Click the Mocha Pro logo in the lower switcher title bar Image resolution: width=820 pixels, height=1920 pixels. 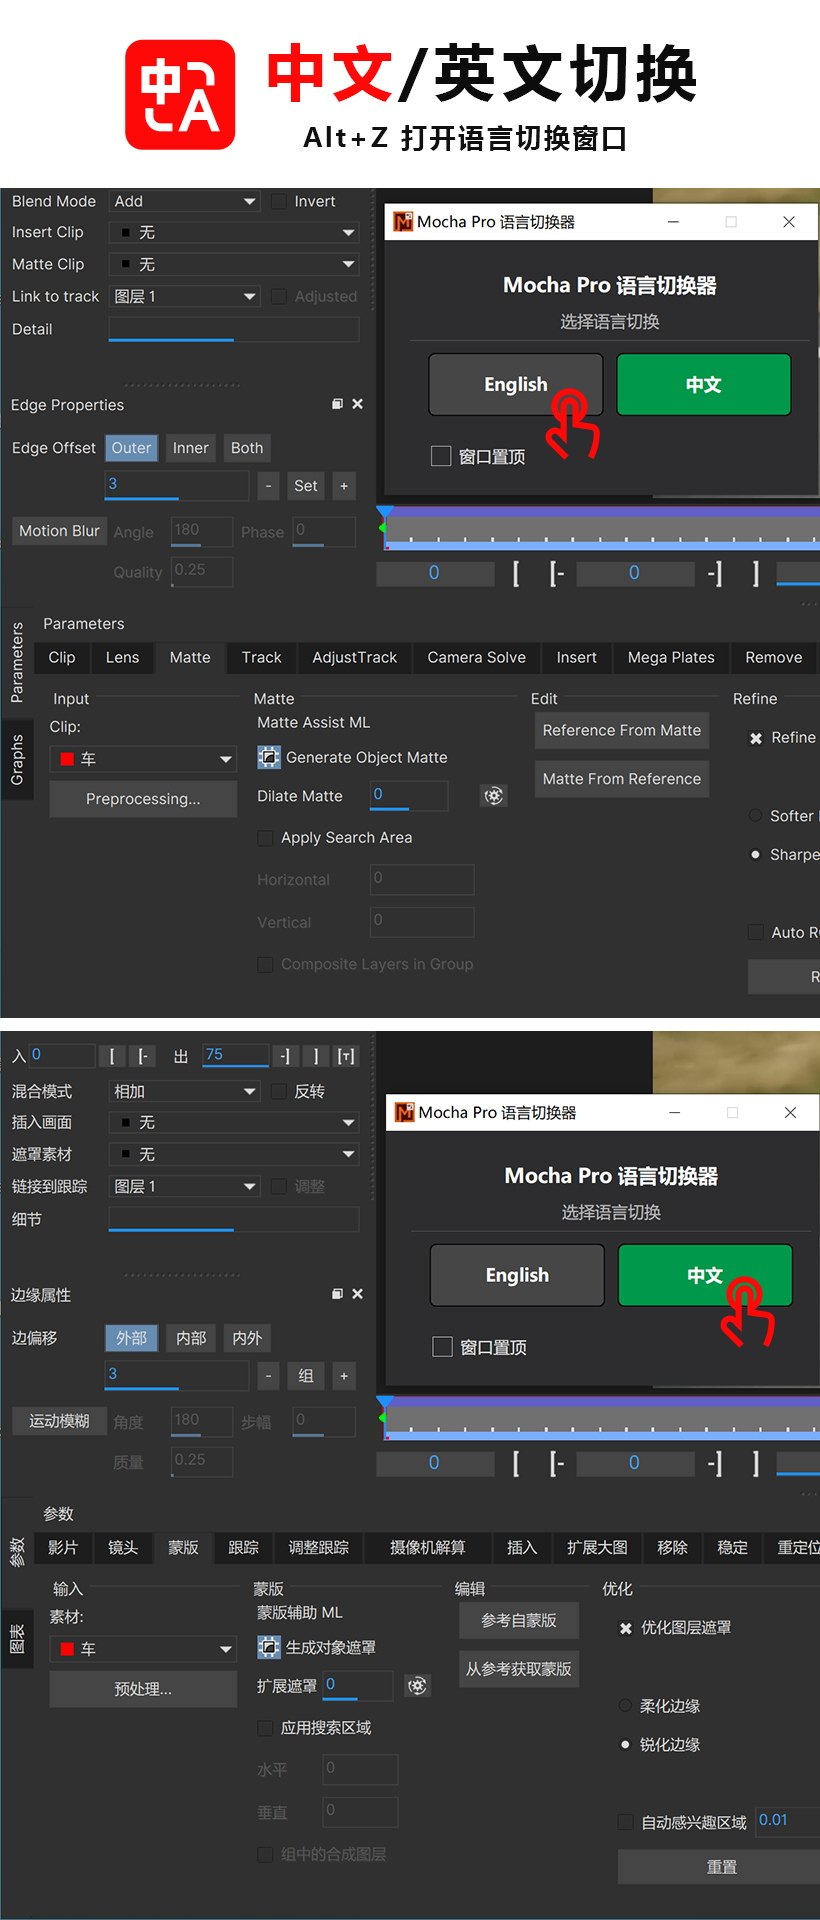coord(404,1112)
